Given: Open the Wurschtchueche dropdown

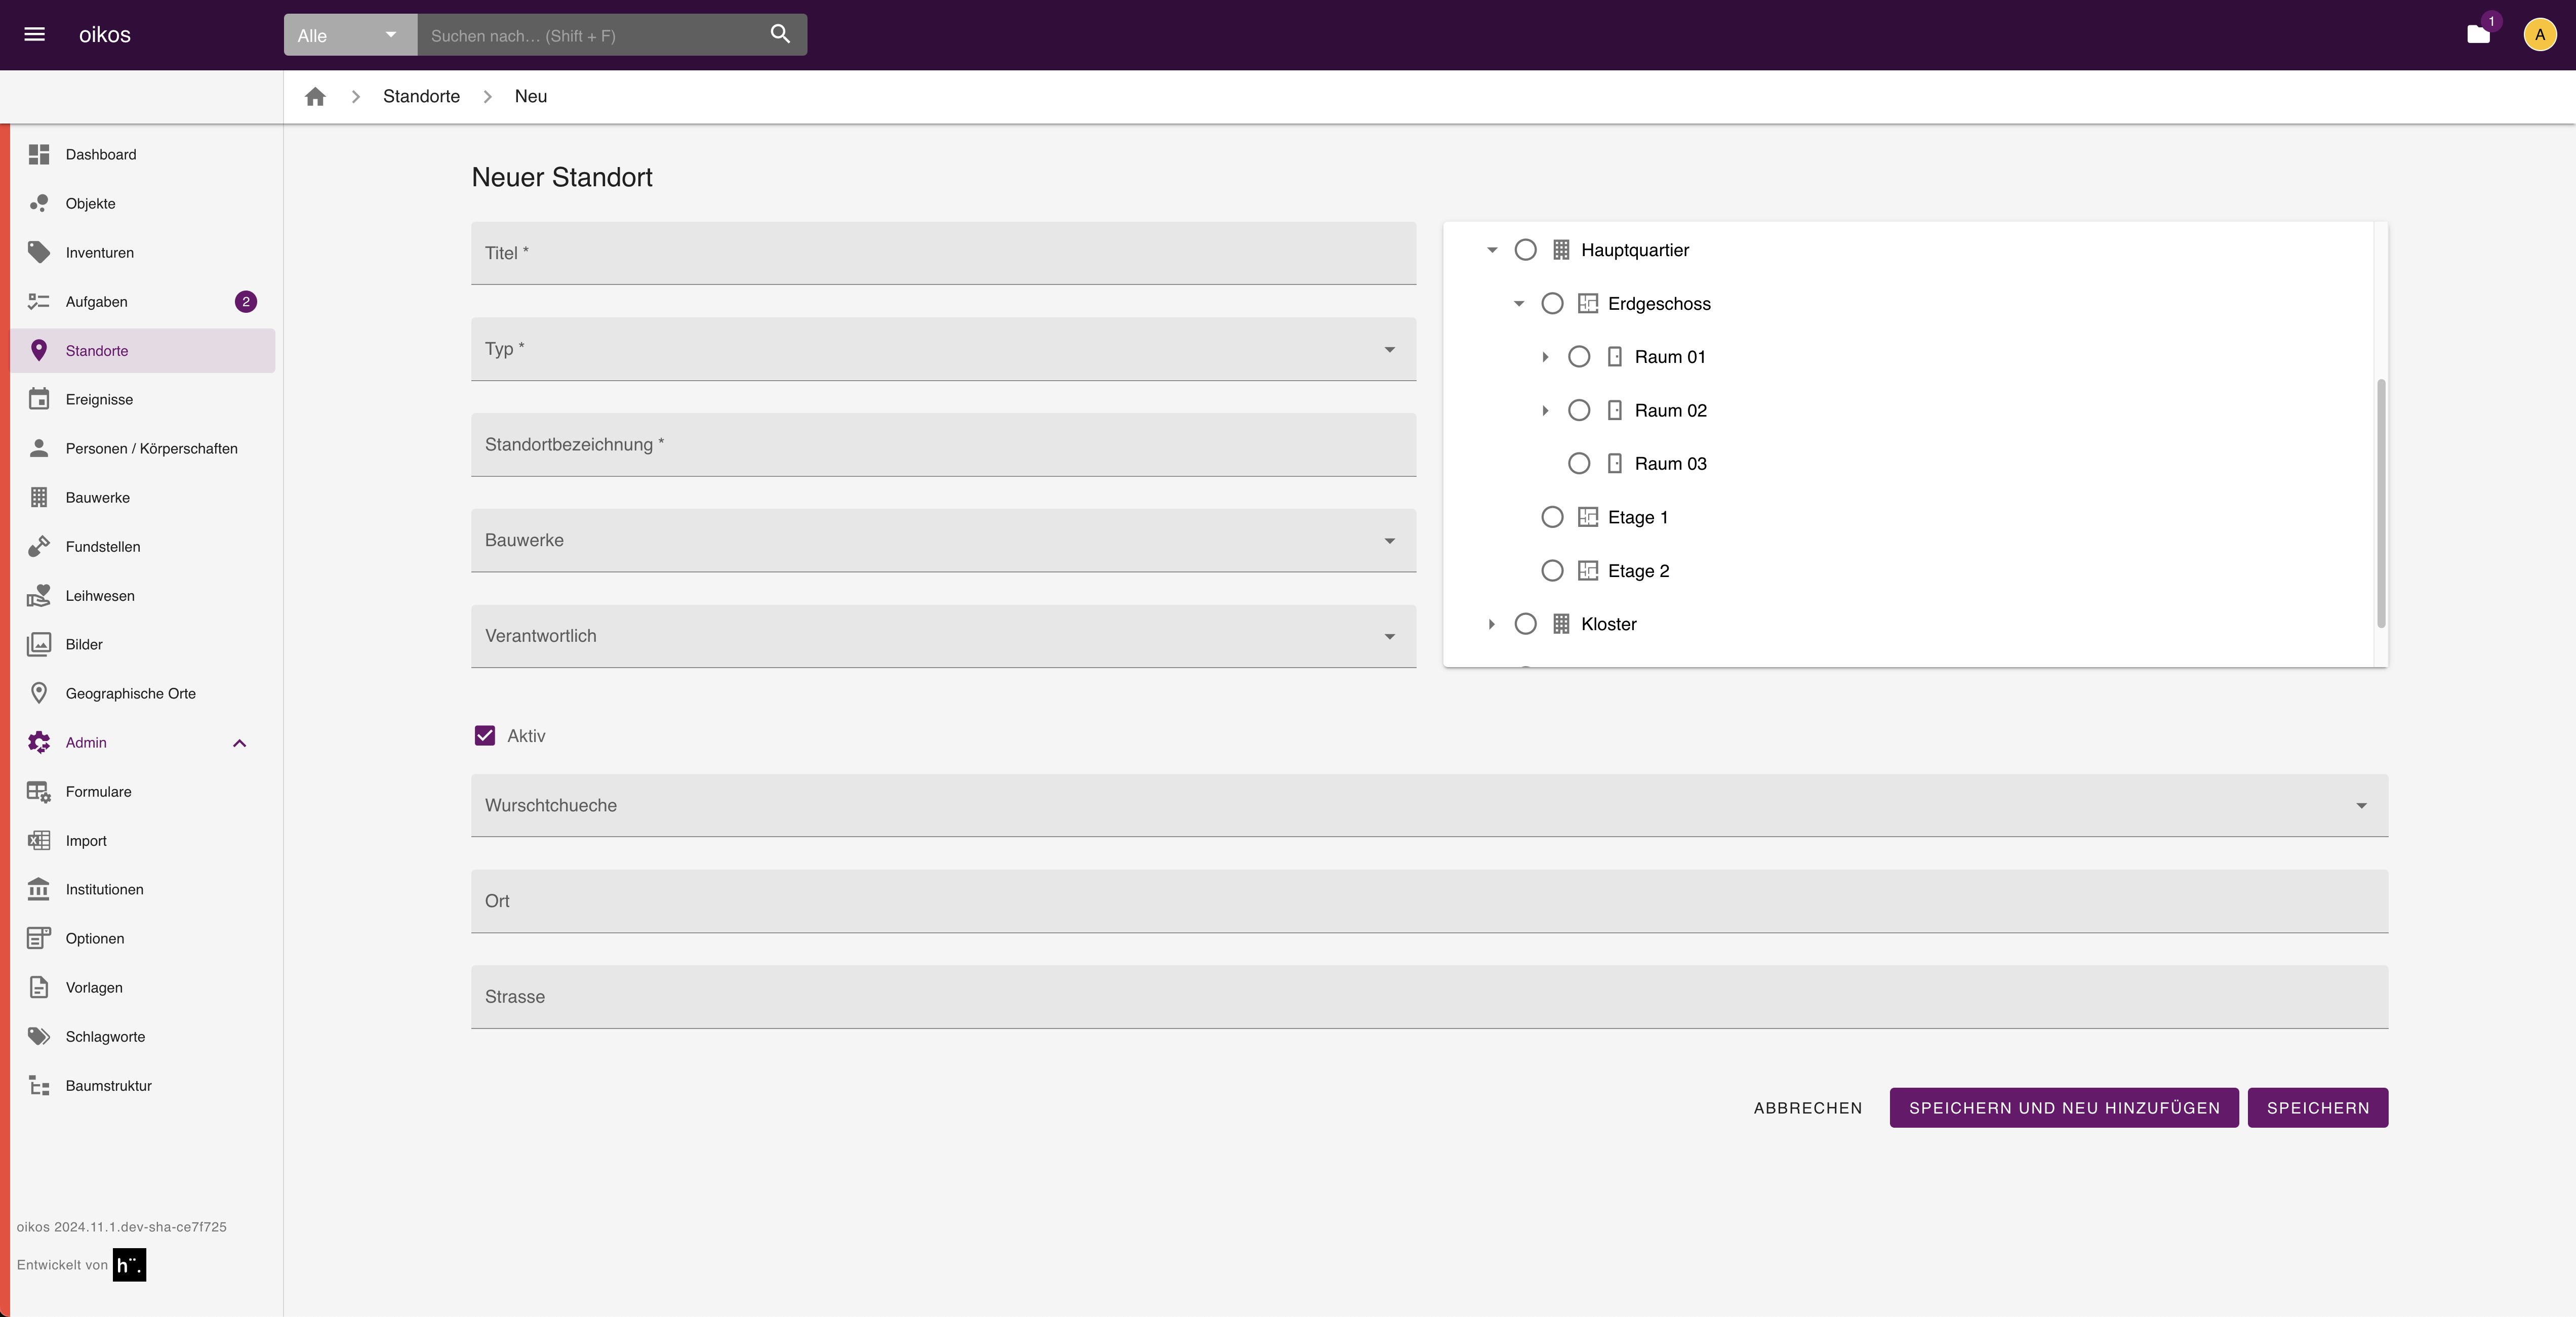Looking at the screenshot, I should coord(1429,805).
